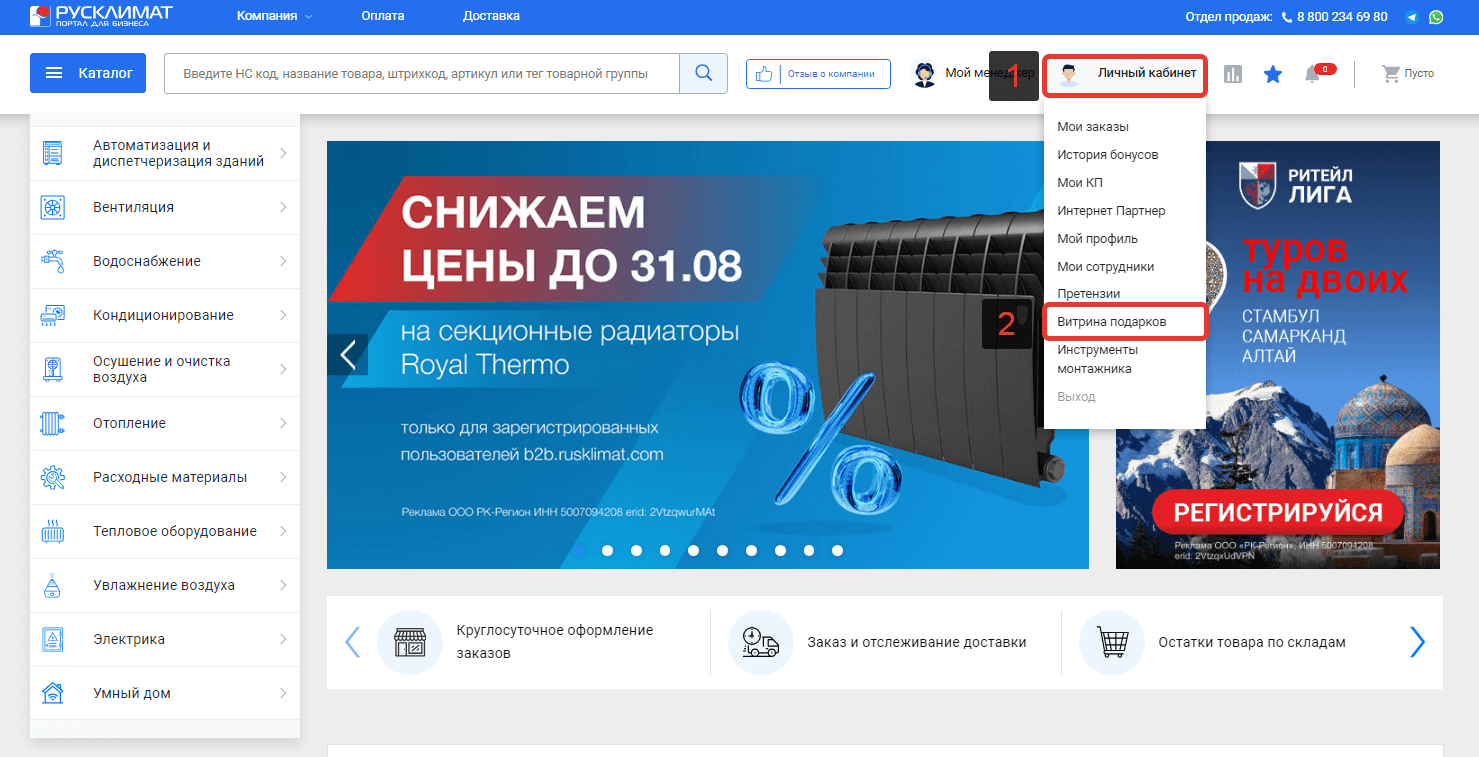Open История бонусов menu entry

point(1108,155)
